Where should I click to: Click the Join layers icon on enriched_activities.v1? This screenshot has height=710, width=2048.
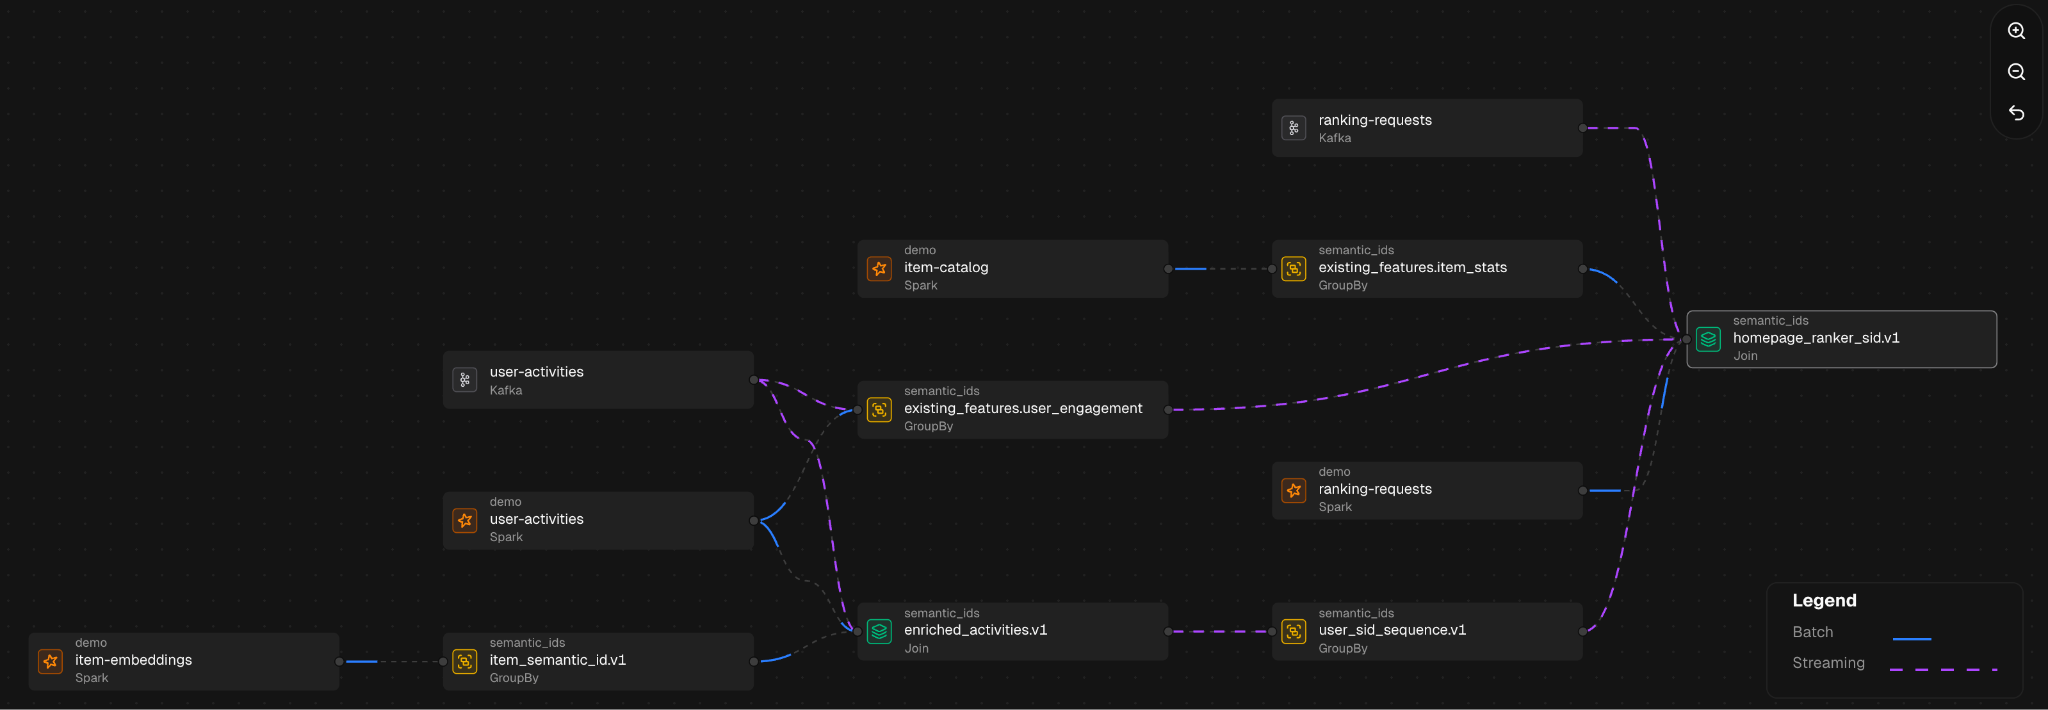coord(879,631)
